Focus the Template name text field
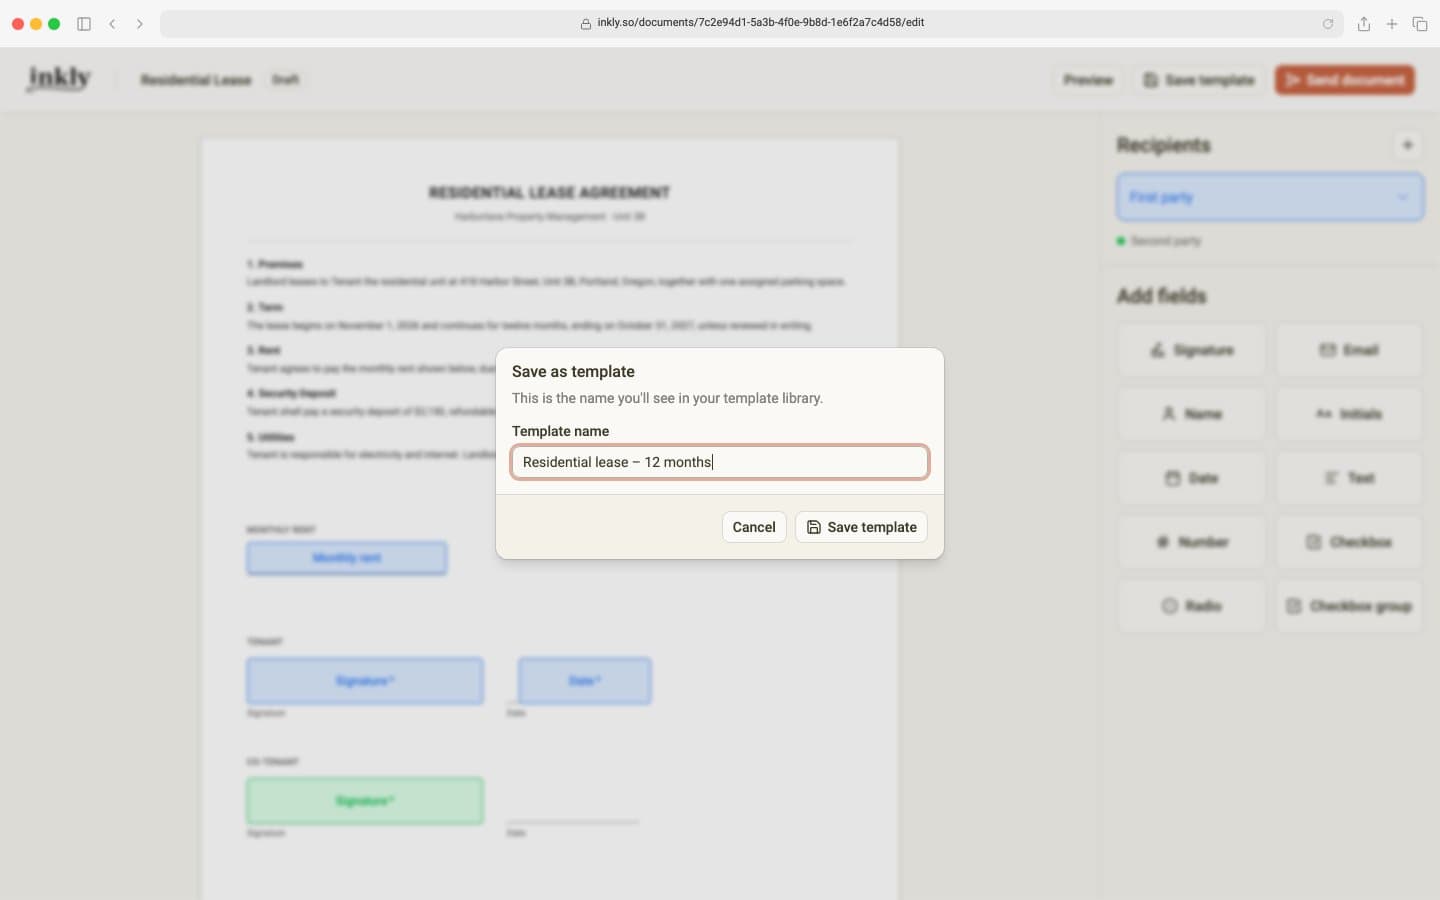Screen dimensions: 1440x900 point(720,462)
